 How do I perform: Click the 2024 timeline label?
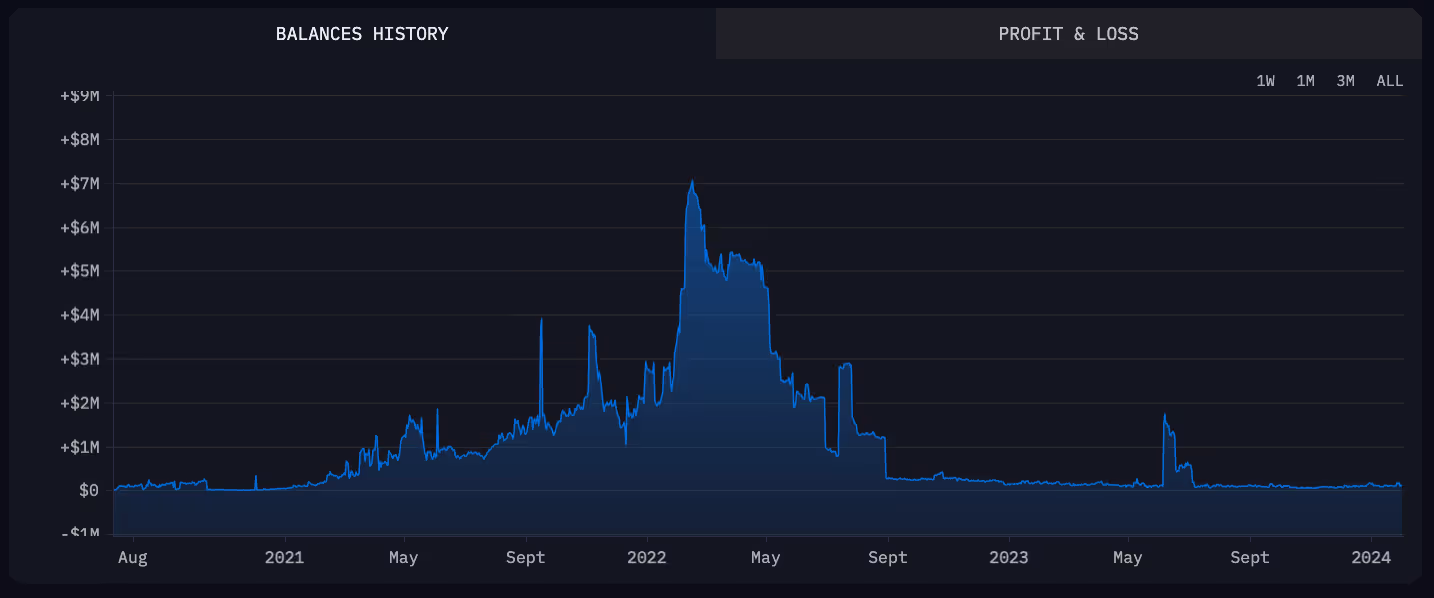(1370, 557)
